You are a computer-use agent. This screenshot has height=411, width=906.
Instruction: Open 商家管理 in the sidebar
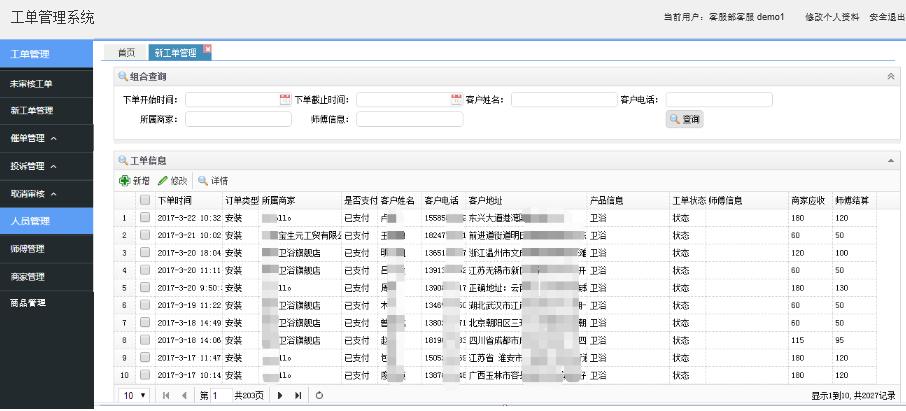pyautogui.click(x=46, y=277)
